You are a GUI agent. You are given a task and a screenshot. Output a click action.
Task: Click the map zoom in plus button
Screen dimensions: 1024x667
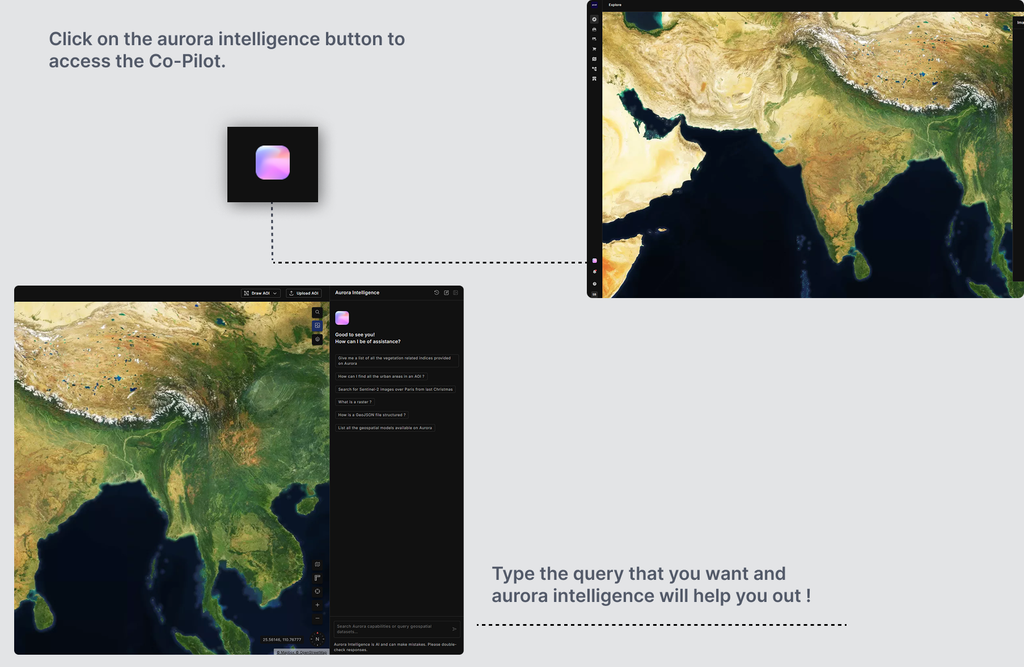point(317,605)
